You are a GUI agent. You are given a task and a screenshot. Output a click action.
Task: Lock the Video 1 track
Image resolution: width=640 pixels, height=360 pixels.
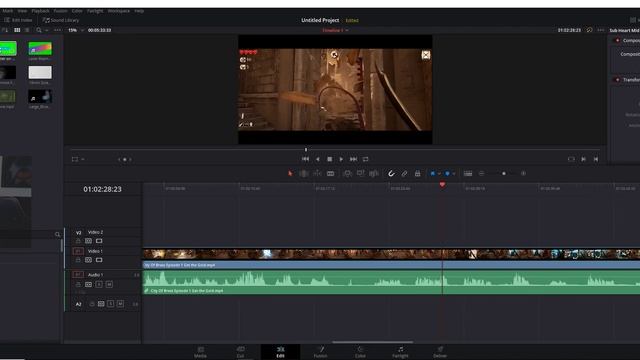click(78, 260)
